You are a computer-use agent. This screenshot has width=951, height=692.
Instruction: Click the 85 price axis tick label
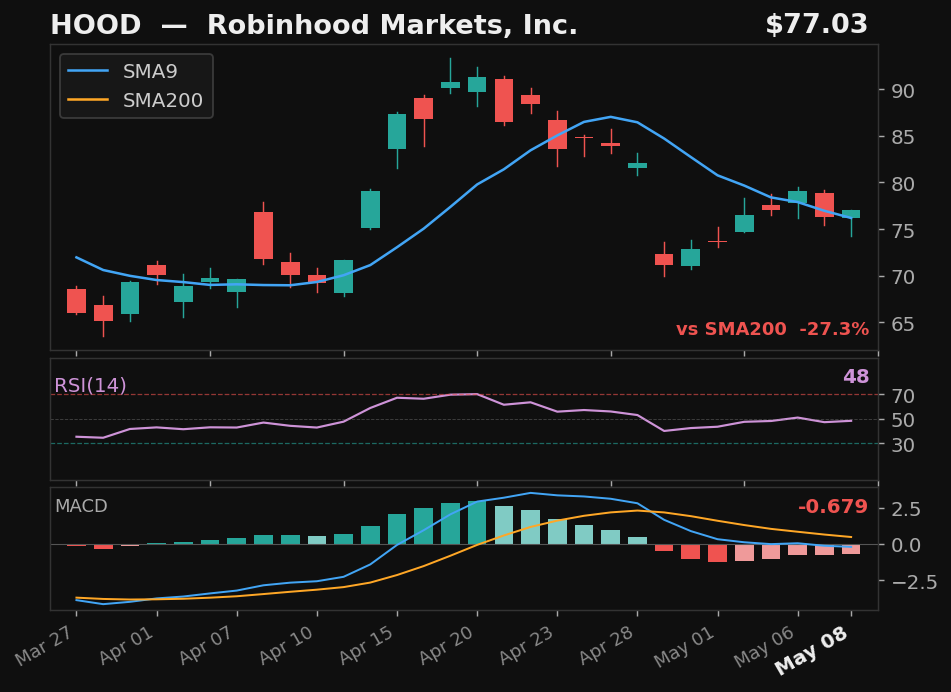click(x=902, y=138)
